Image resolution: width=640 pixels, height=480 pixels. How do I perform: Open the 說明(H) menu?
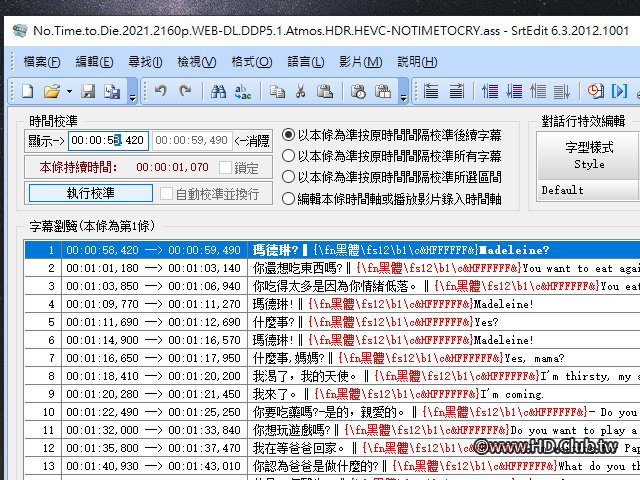(417, 62)
